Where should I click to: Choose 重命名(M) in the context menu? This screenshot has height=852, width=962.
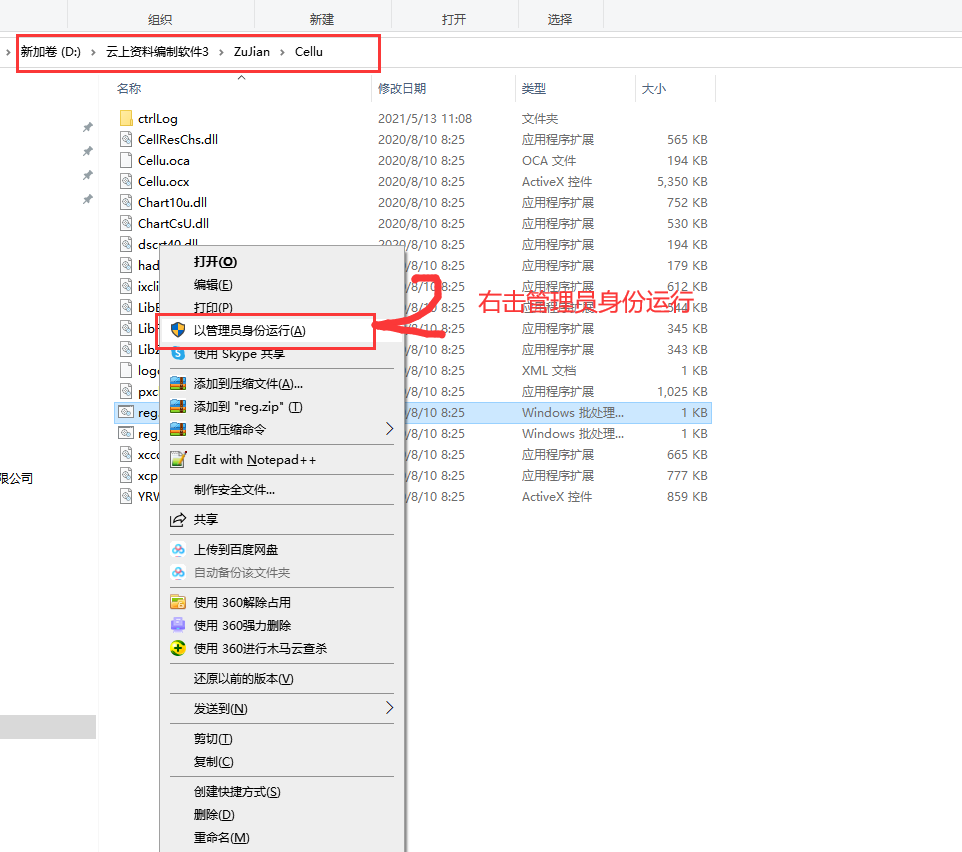coord(221,837)
